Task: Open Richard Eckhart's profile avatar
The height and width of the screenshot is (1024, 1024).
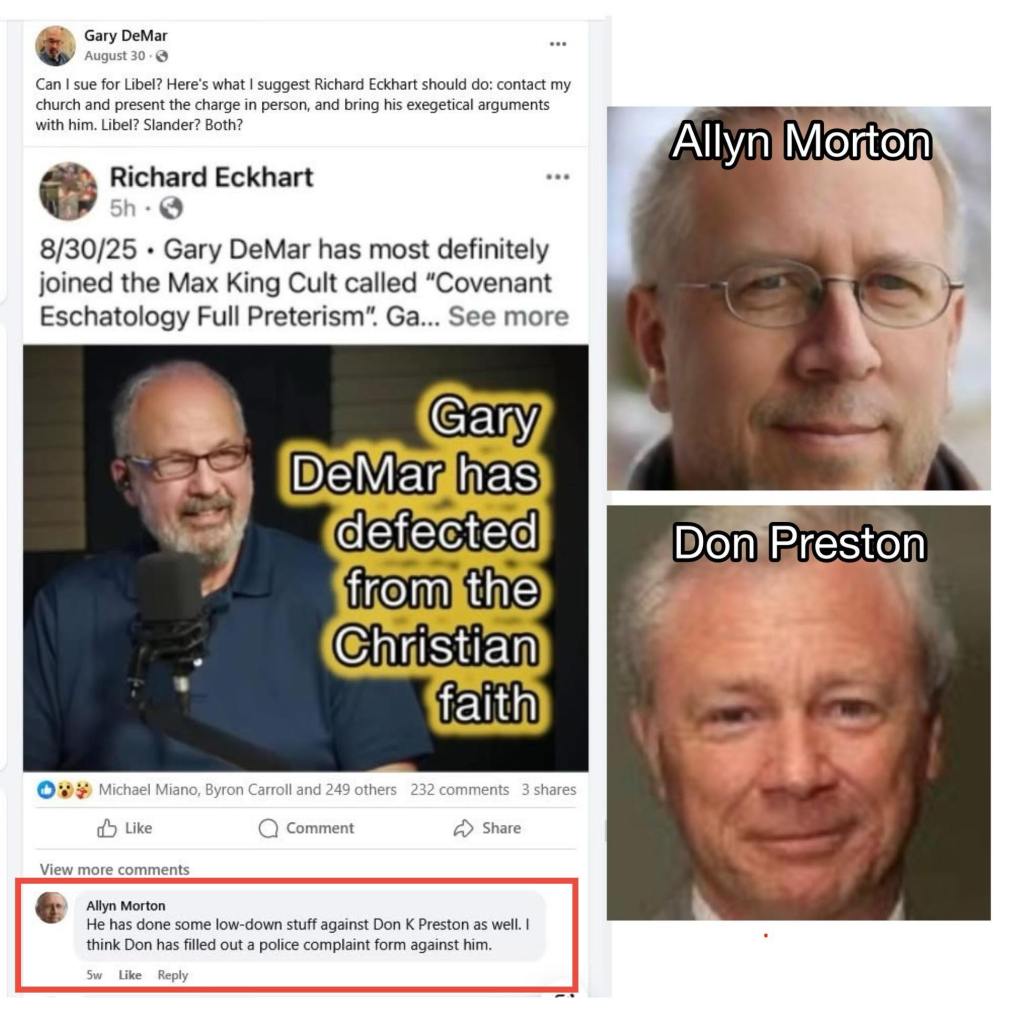Action: point(68,191)
